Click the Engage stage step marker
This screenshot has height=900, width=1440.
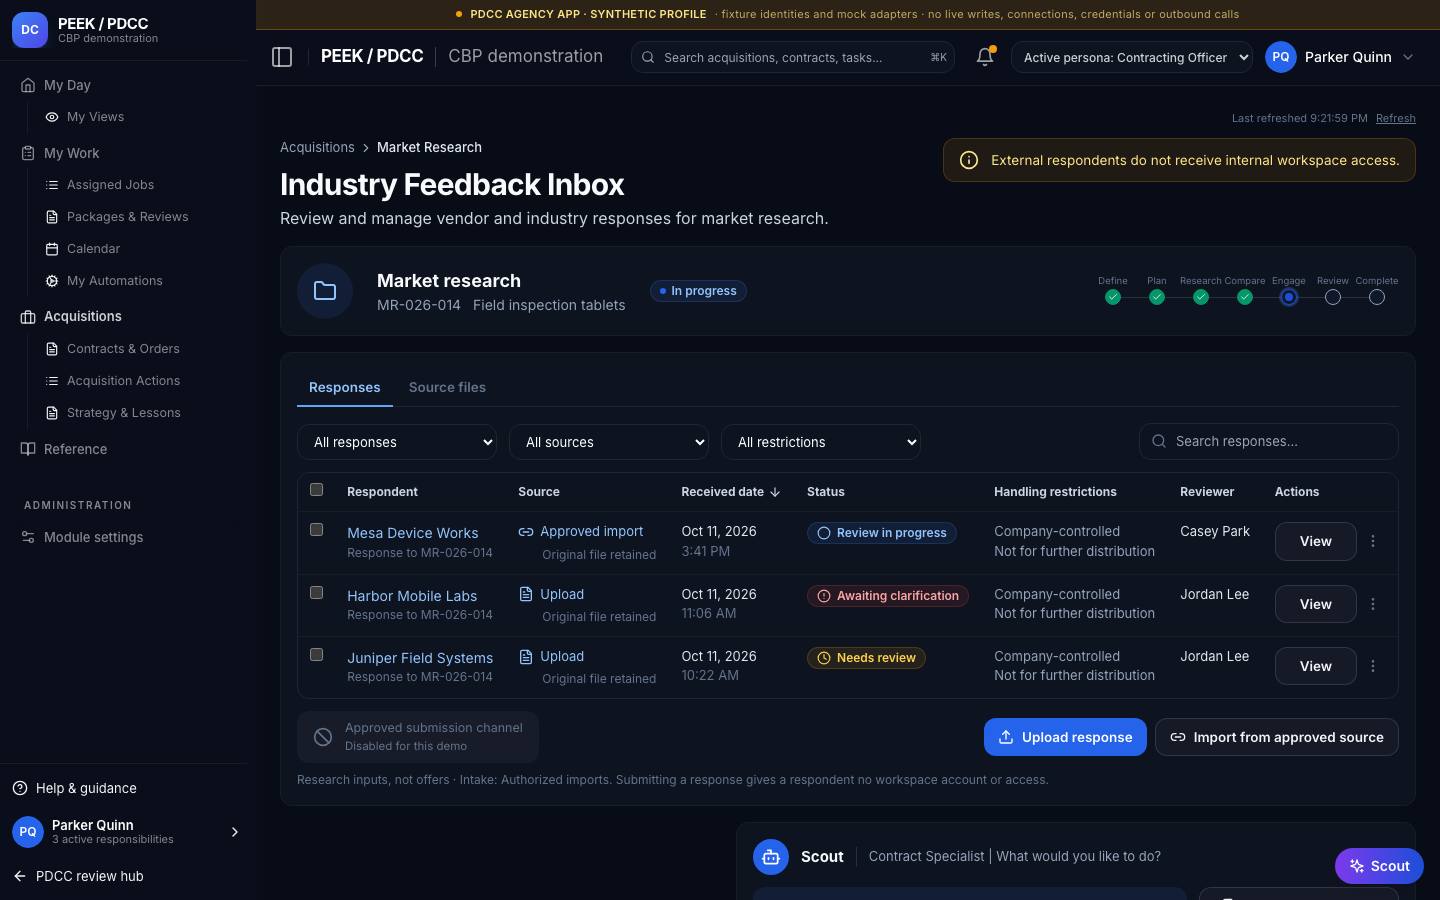(x=1289, y=297)
